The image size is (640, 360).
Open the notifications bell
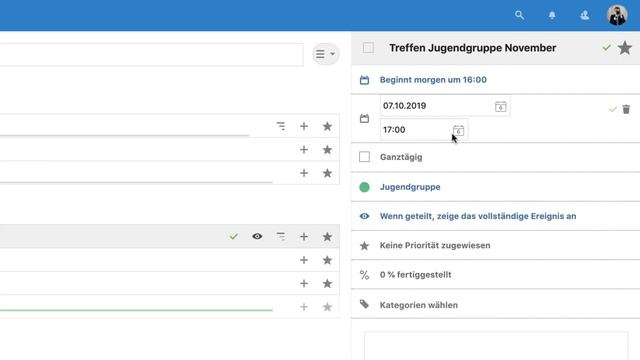pyautogui.click(x=552, y=15)
